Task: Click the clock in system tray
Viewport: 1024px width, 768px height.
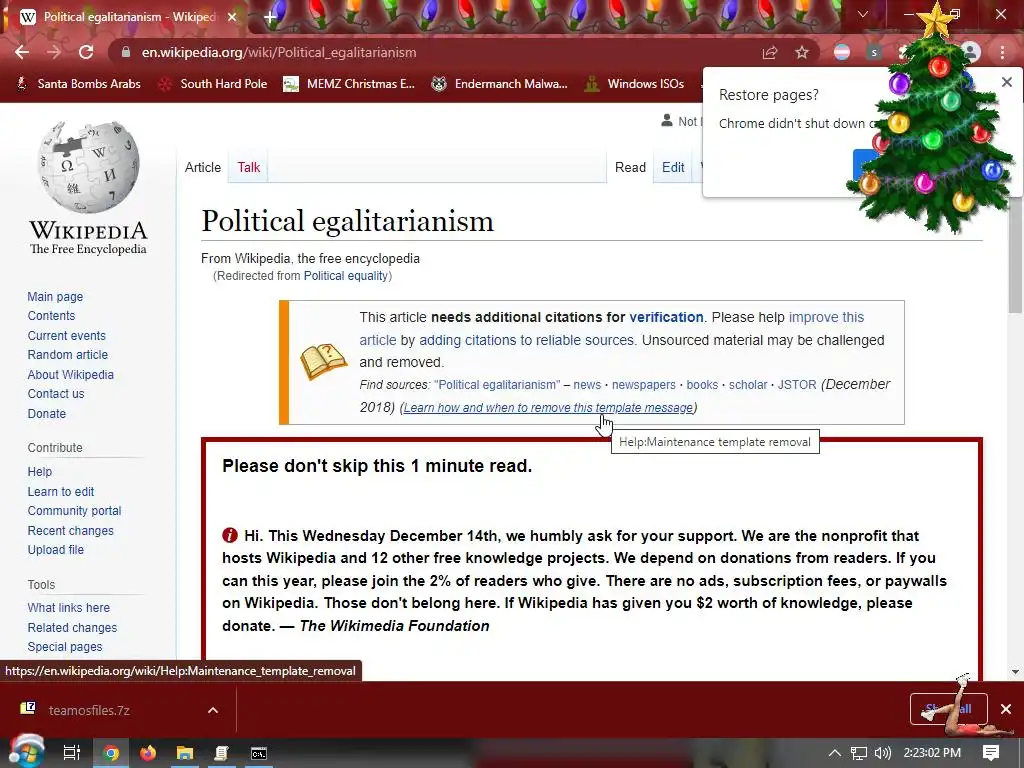Action: click(932, 753)
